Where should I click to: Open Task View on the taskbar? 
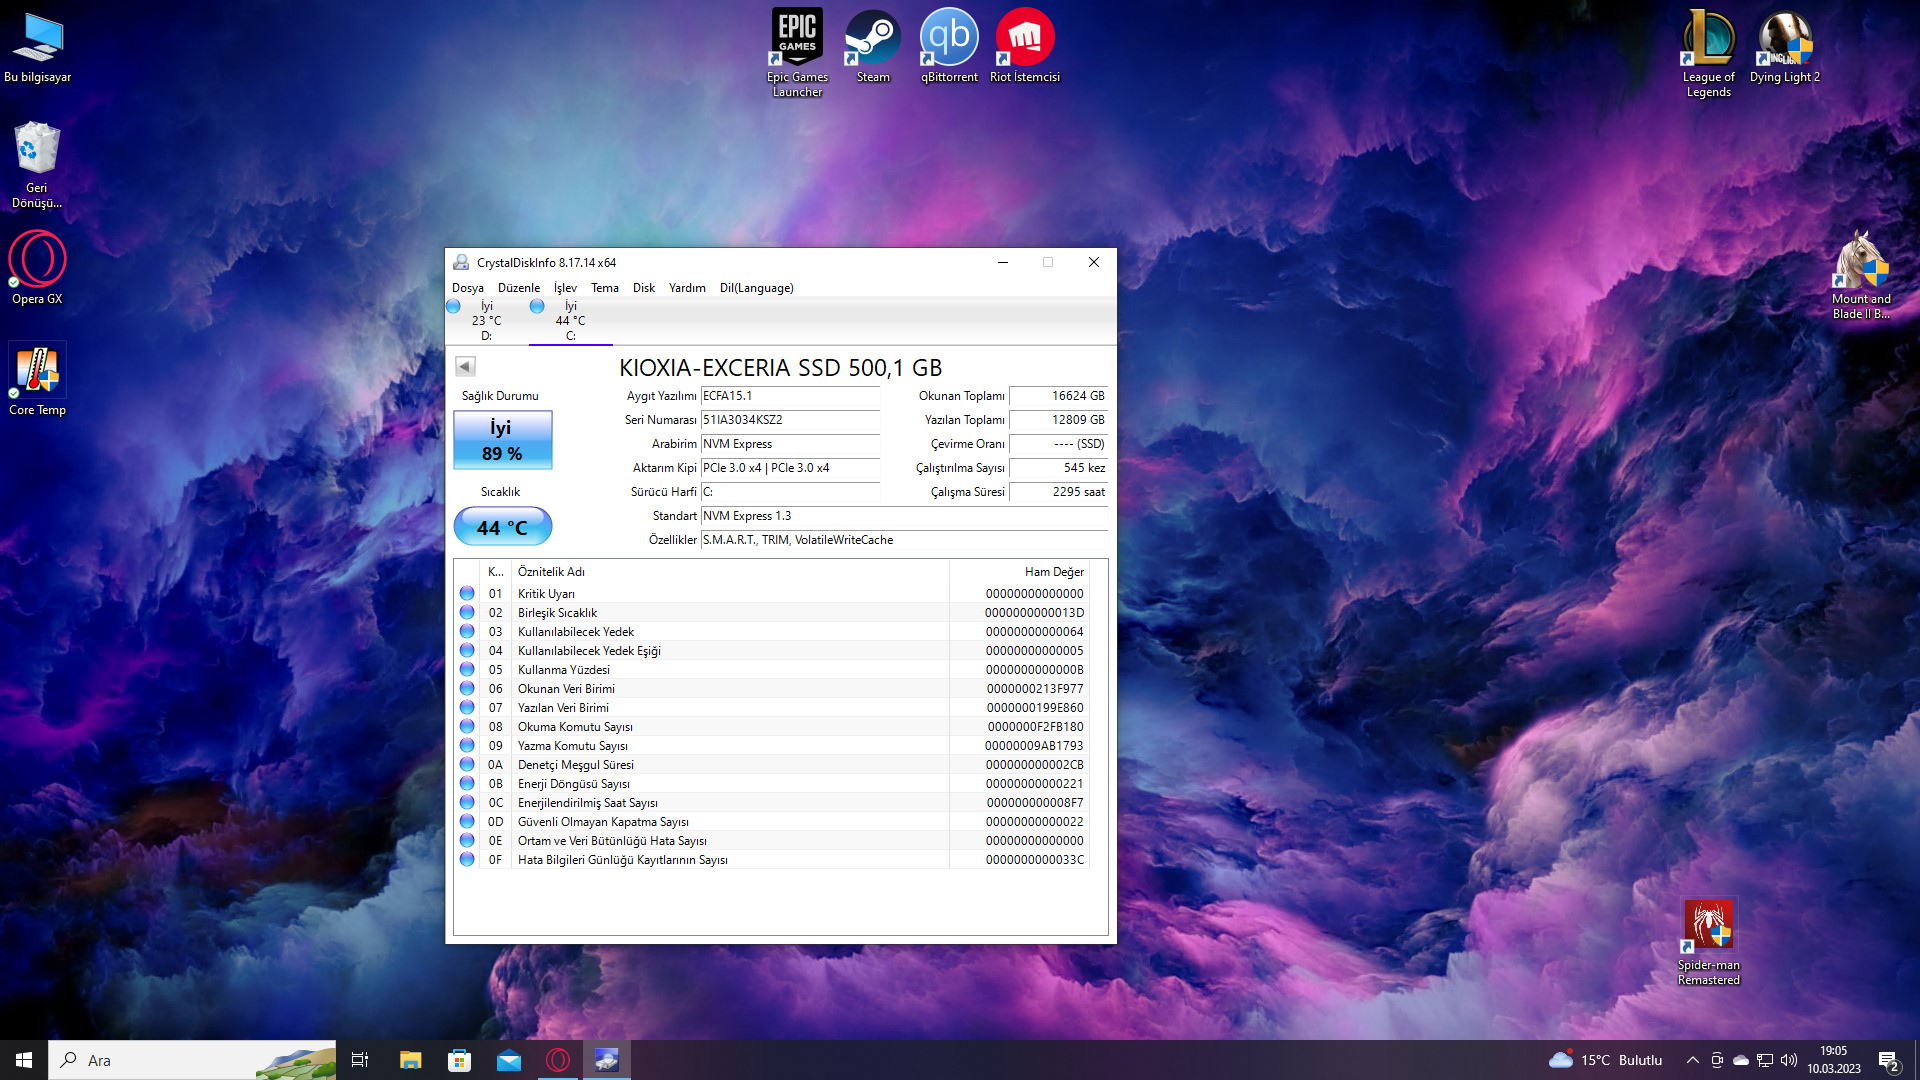click(360, 1060)
